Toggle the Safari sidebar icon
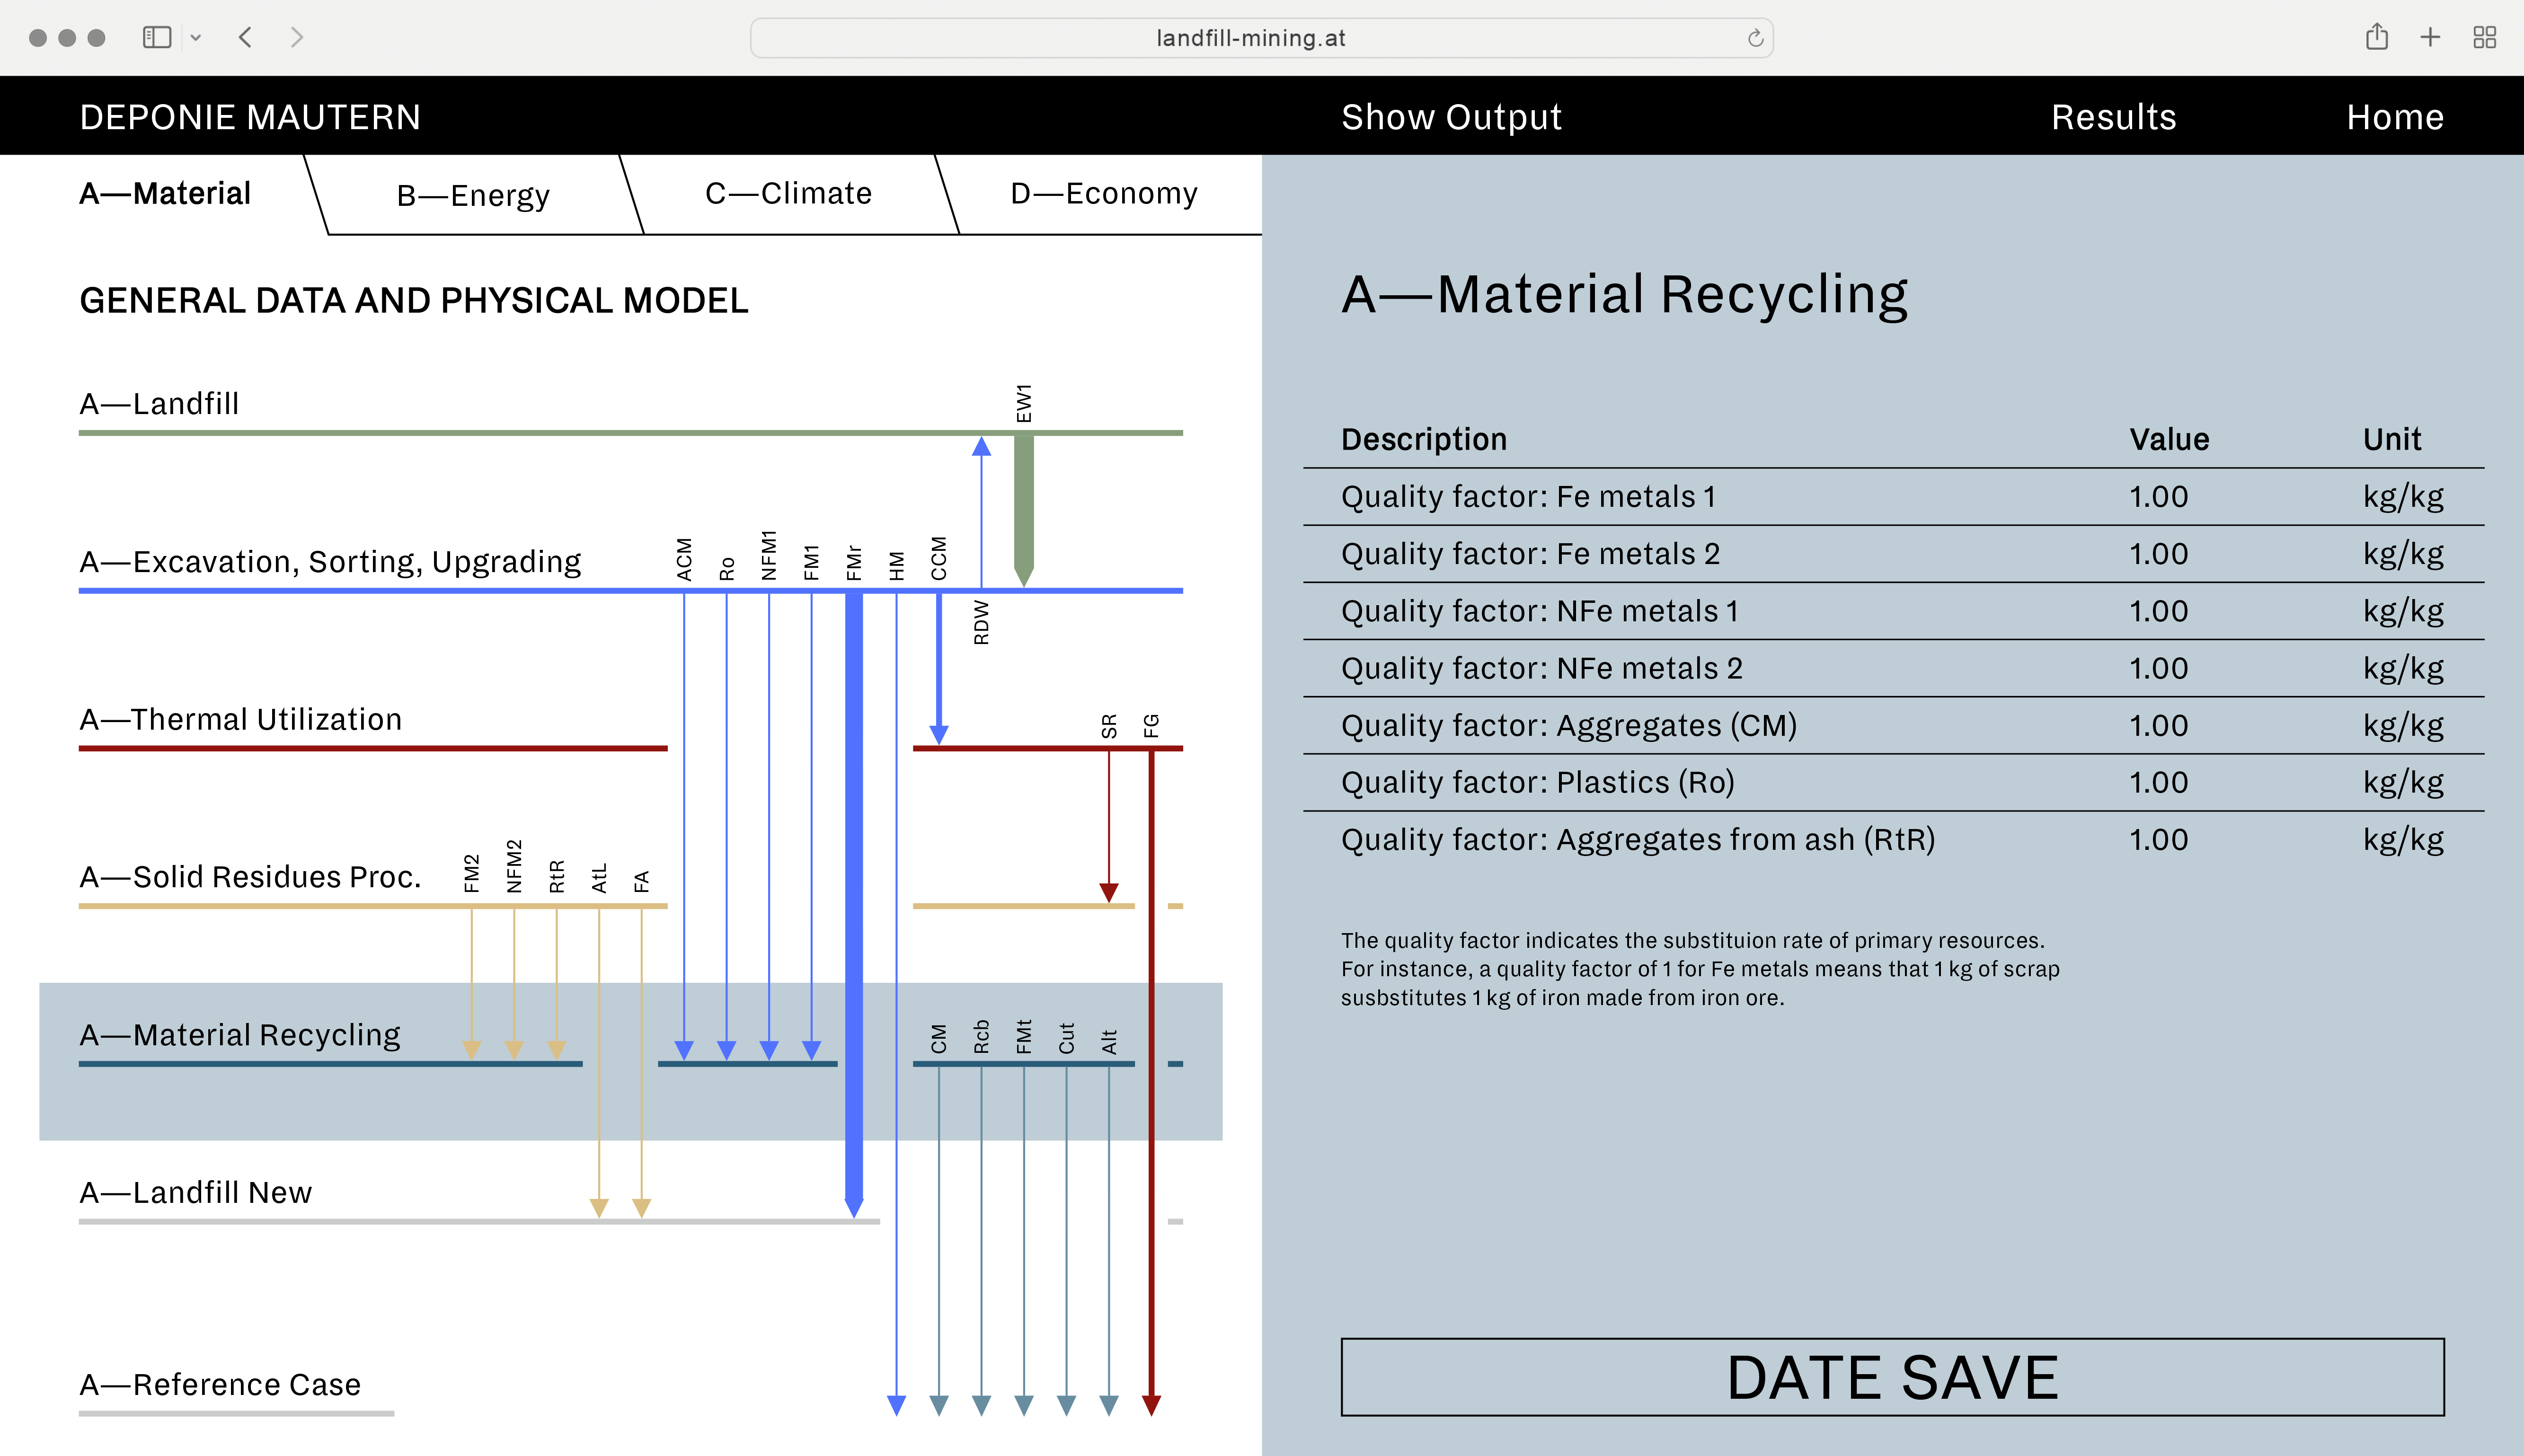Screen dimensions: 2524x1456 coord(157,38)
